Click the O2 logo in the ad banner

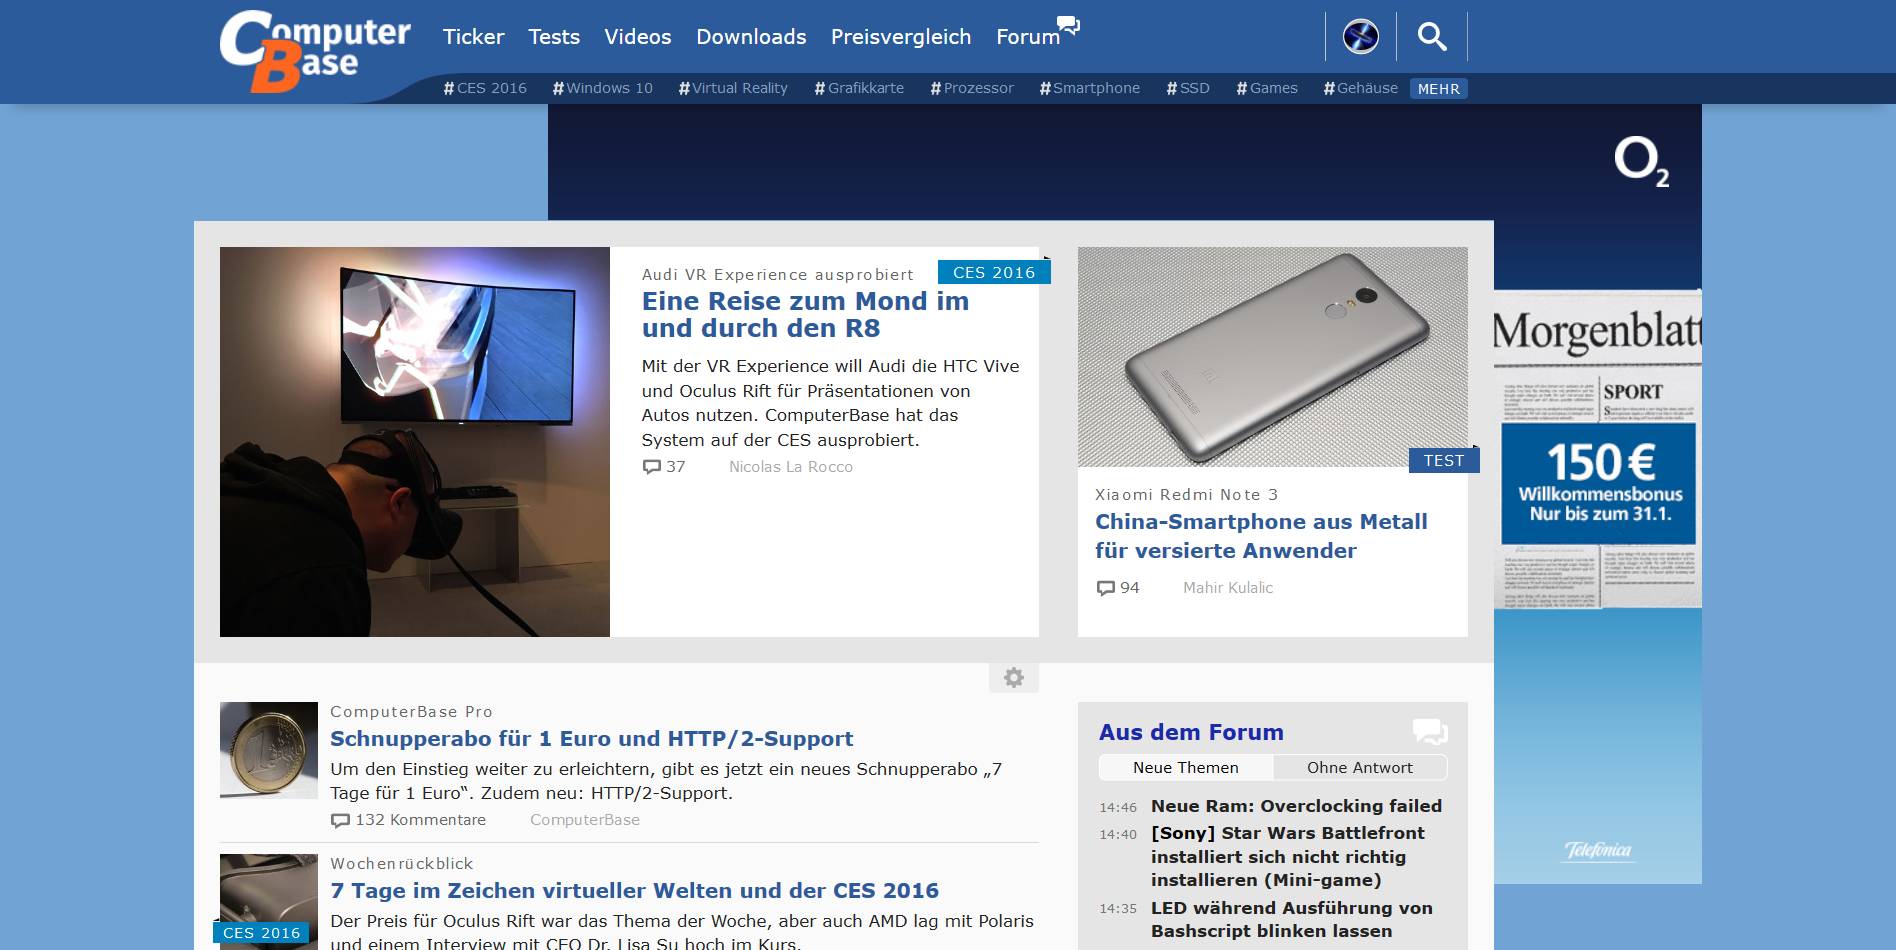click(x=1641, y=162)
